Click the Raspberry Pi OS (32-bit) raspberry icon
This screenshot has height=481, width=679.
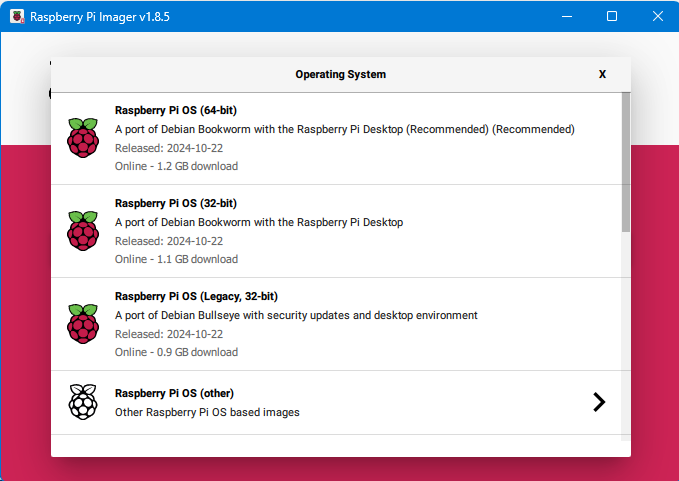point(83,231)
